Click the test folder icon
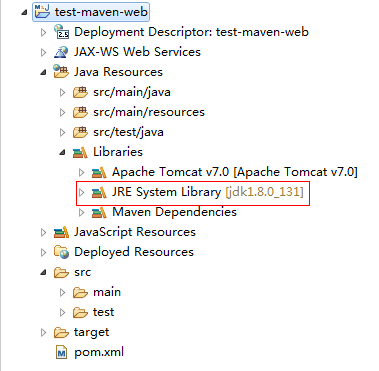This screenshot has height=371, width=379. tap(80, 312)
